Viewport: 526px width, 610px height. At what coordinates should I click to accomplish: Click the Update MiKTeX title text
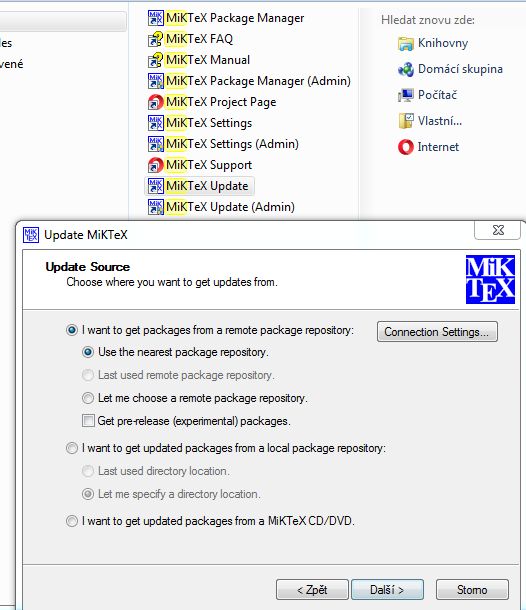86,235
